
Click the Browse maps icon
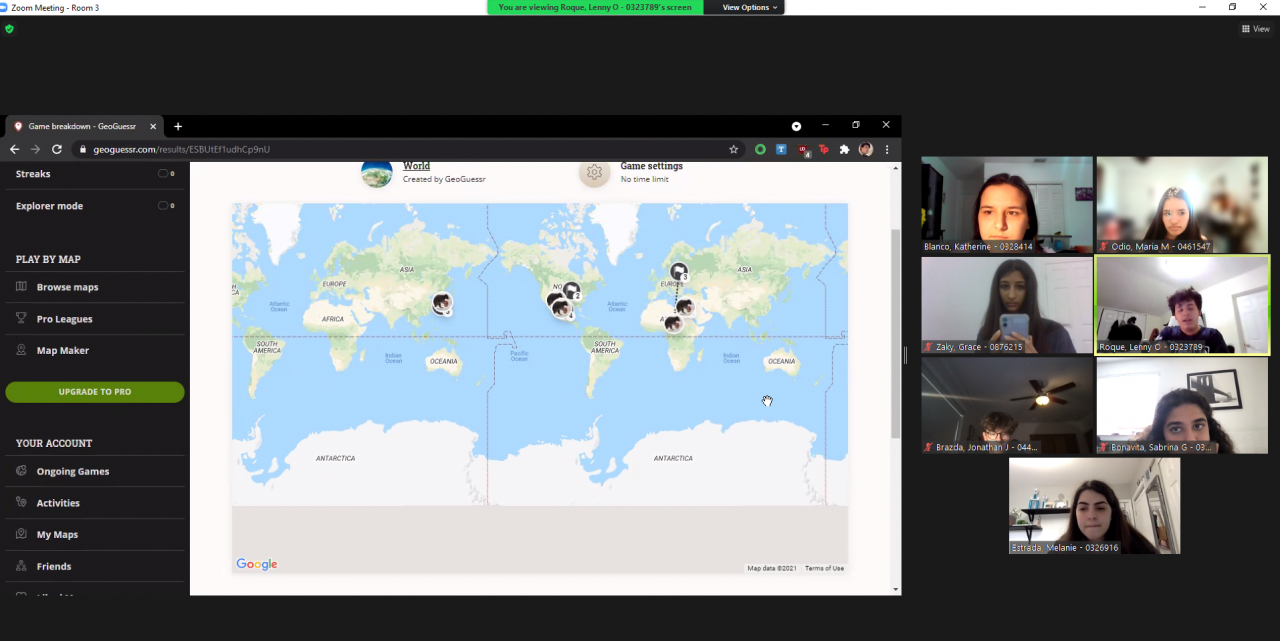[21, 287]
